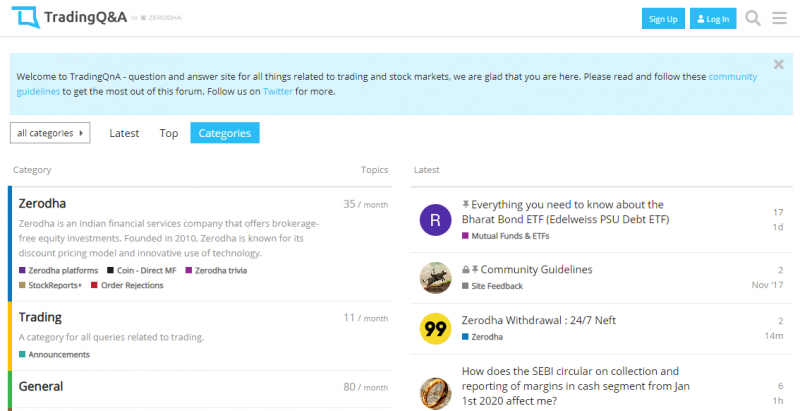Viewport: 800px width, 411px height.
Task: Open Order Rejections subcategory
Action: pyautogui.click(x=127, y=285)
